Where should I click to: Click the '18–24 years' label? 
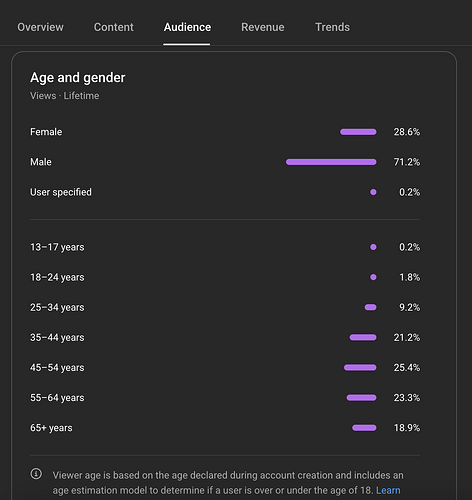pyautogui.click(x=57, y=277)
